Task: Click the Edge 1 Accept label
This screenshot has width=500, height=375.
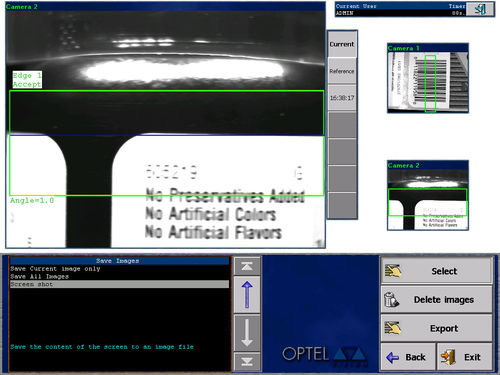Action: click(x=27, y=80)
